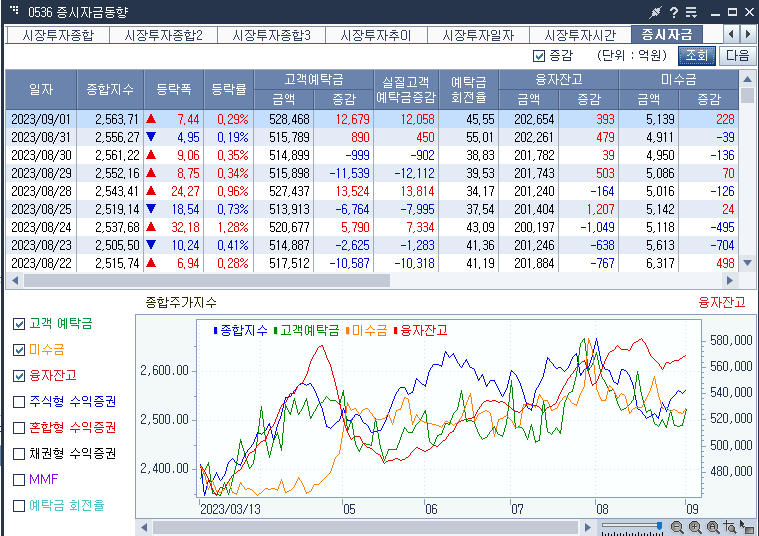The image size is (759, 536).
Task: Enable the 예탁금 회전율 checkbox
Action: (19, 506)
